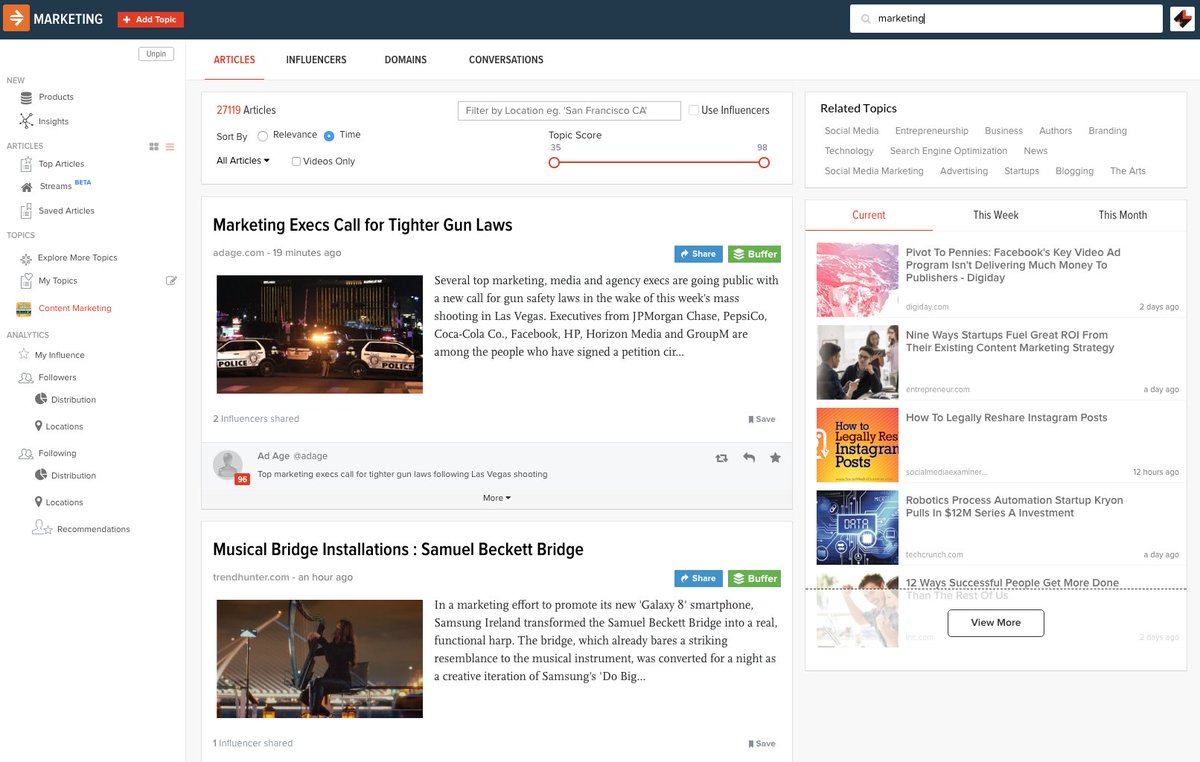Screen dimensions: 1200x762
Task: Click the View More button
Action: 996,622
